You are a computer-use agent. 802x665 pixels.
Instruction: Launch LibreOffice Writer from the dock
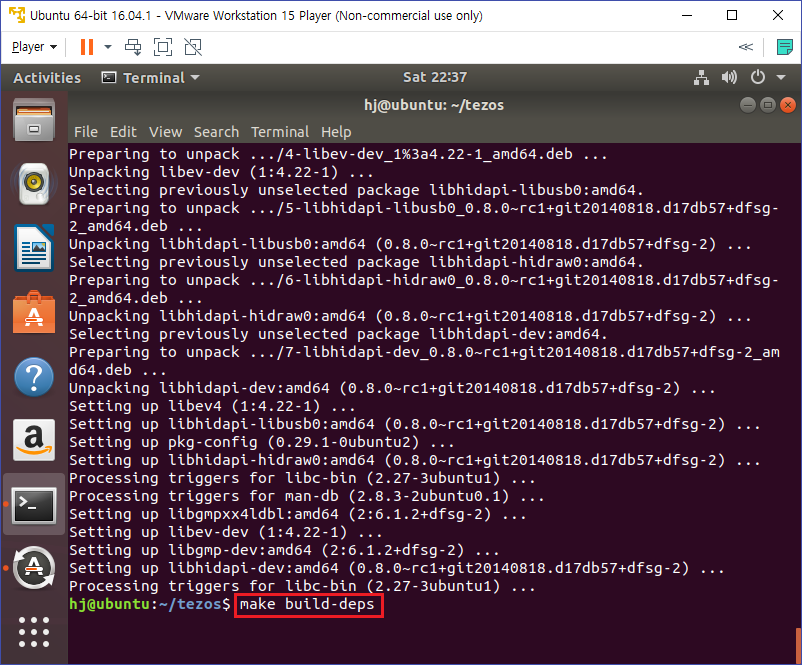tap(34, 248)
